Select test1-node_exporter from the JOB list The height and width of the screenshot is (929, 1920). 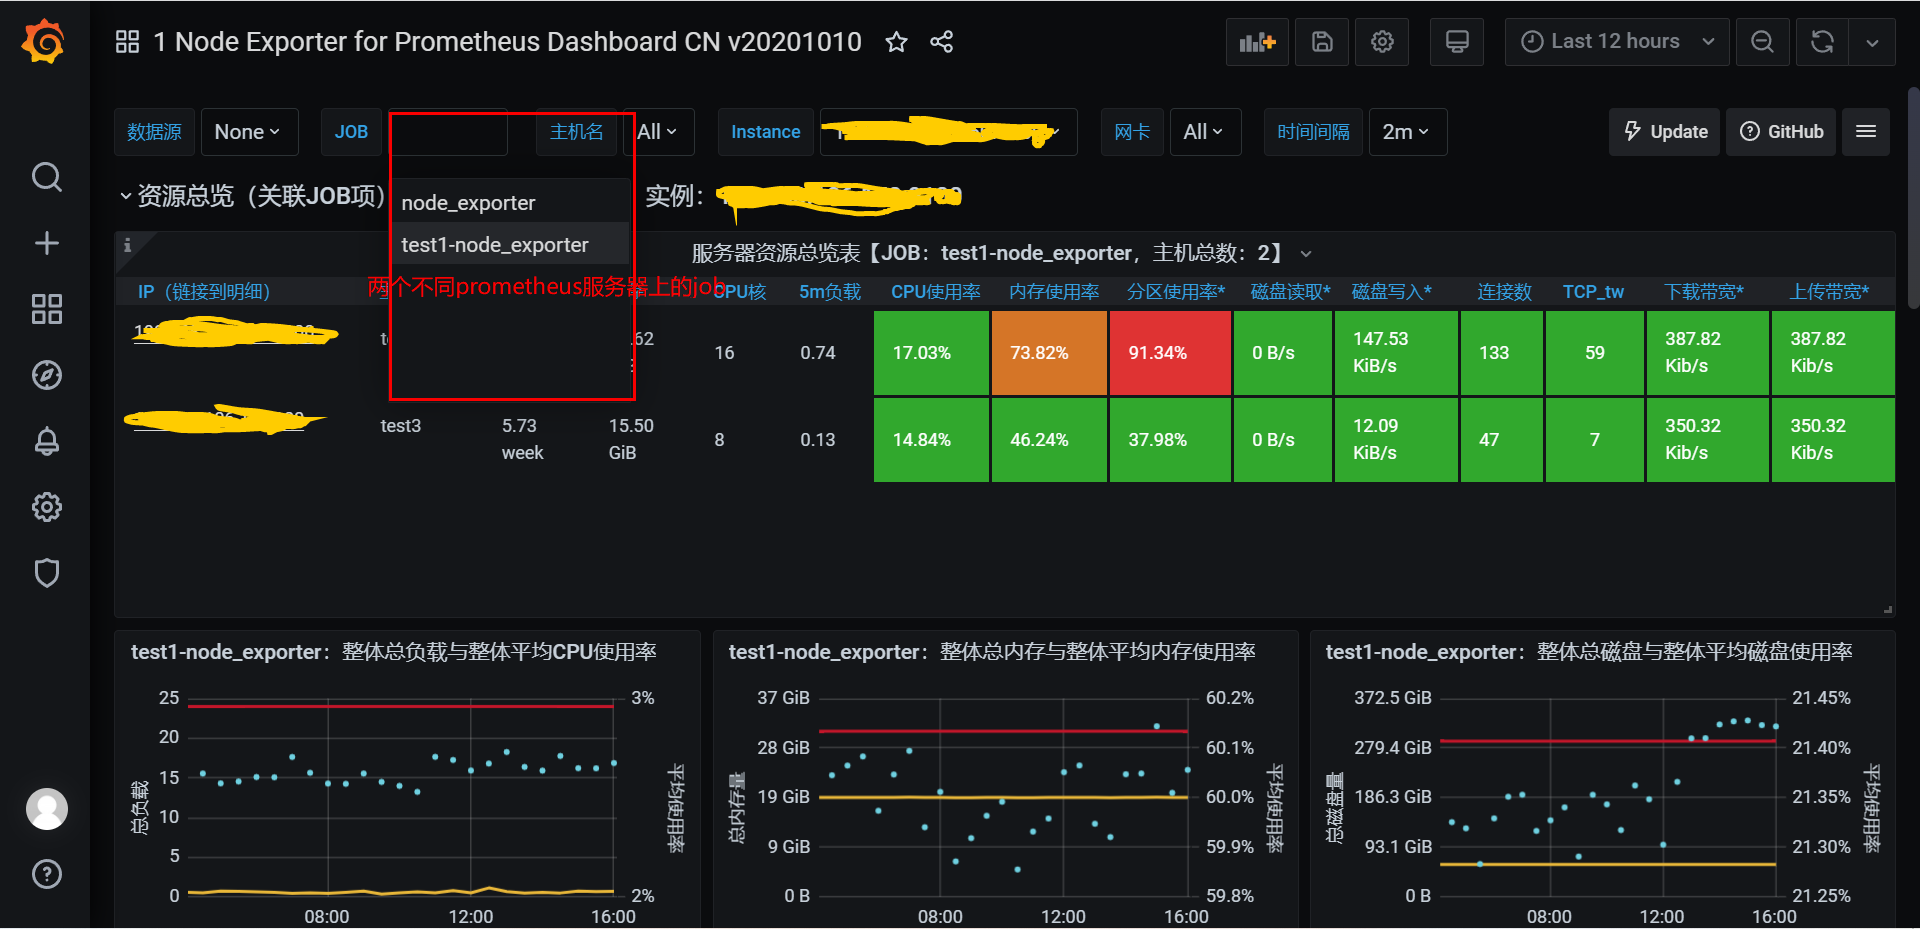[494, 243]
